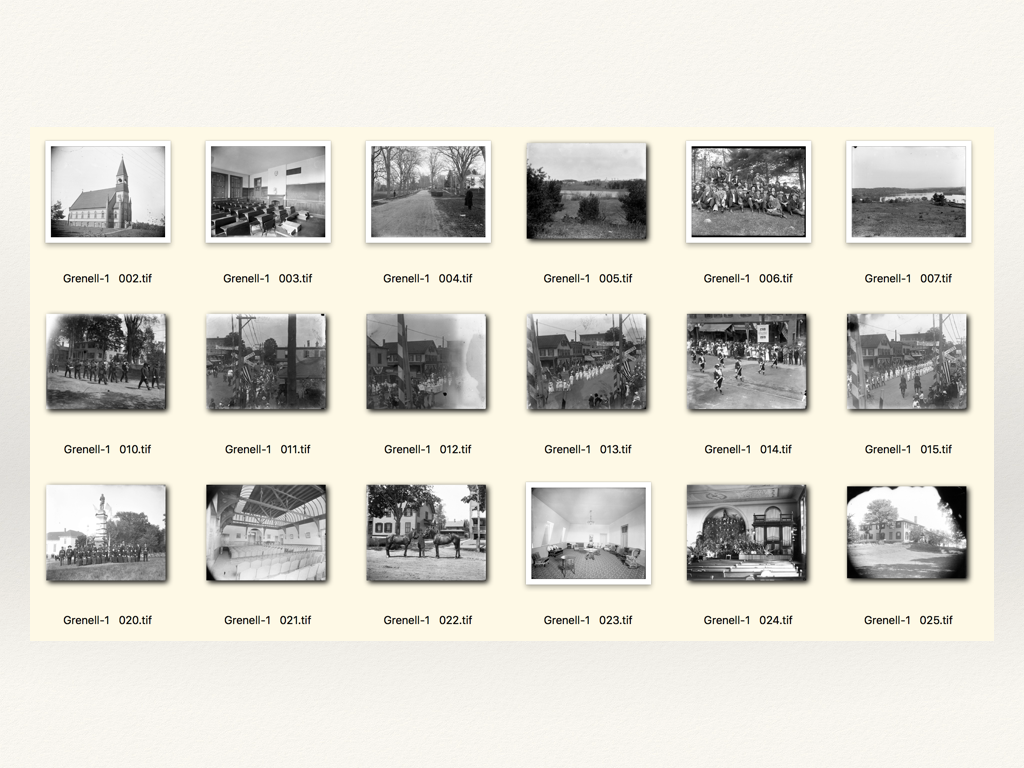
Task: Select the street procession thumbnail 014
Action: pos(746,362)
